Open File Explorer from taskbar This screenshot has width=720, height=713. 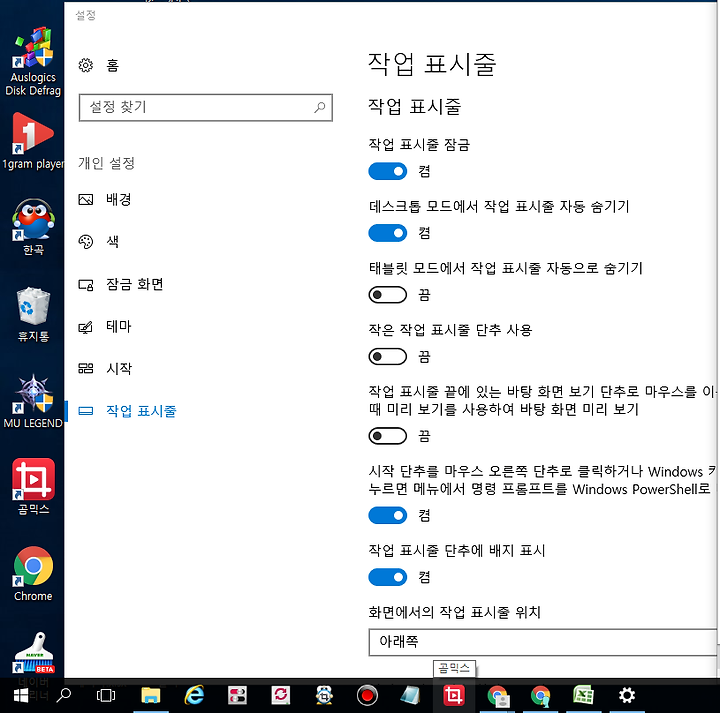[151, 696]
